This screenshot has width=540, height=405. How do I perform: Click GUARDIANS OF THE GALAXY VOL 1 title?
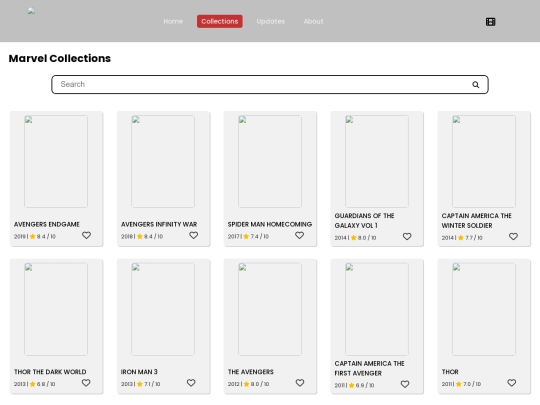364,221
